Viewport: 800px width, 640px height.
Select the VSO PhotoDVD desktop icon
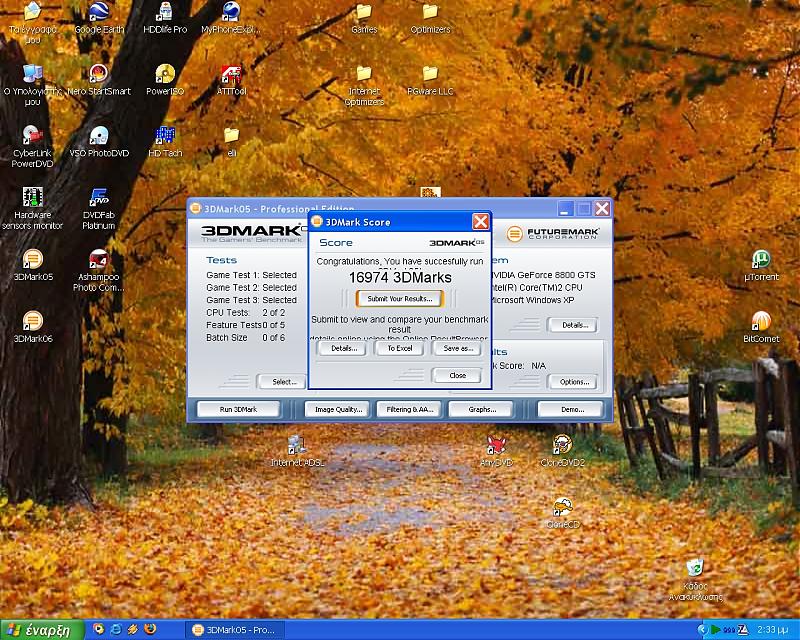click(x=99, y=142)
